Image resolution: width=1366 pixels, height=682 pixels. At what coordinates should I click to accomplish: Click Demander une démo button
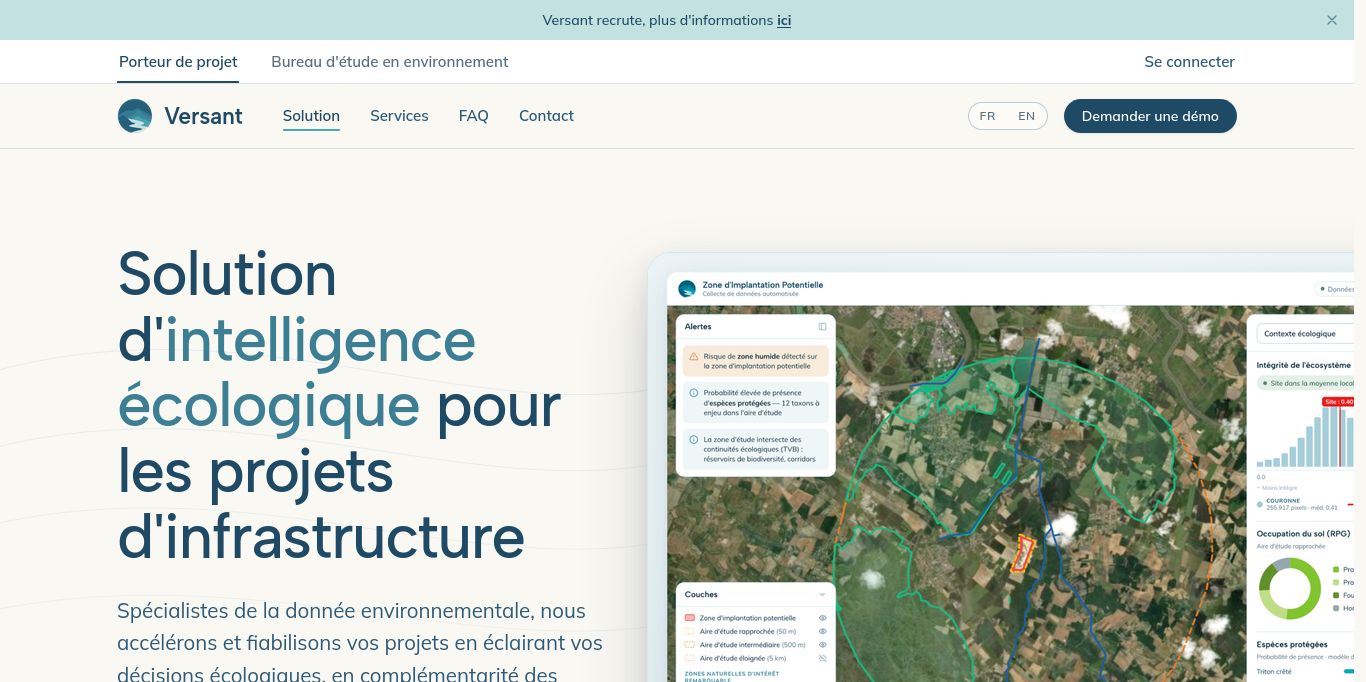click(1150, 116)
